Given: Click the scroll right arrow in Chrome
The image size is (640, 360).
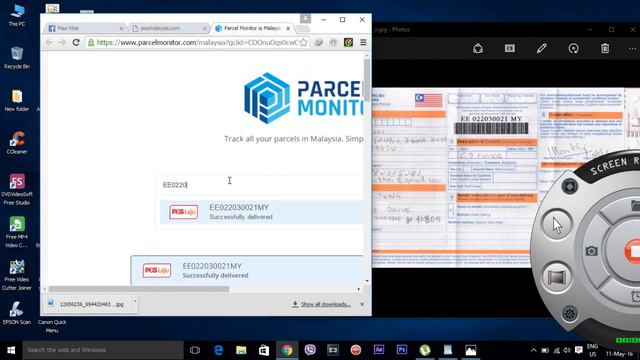Looking at the screenshot, I should click(359, 289).
